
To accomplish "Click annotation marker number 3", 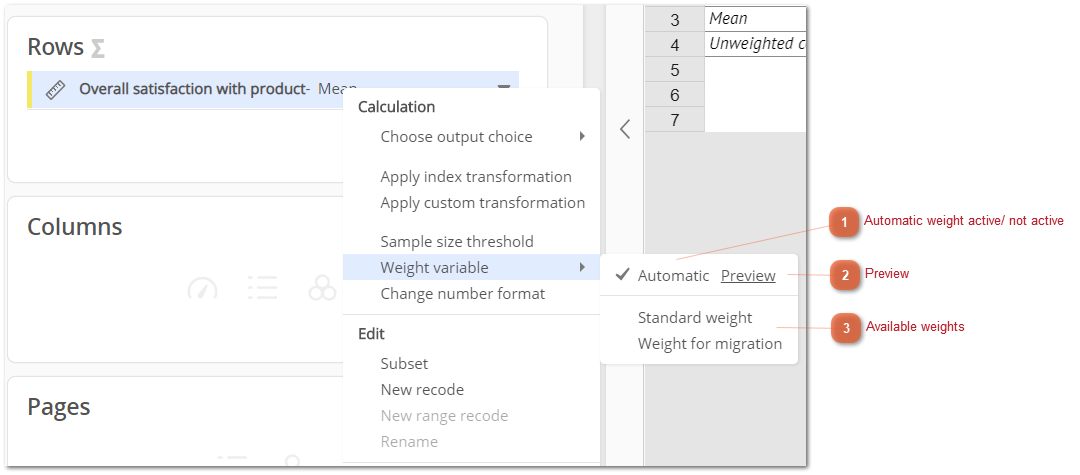I will pos(846,328).
